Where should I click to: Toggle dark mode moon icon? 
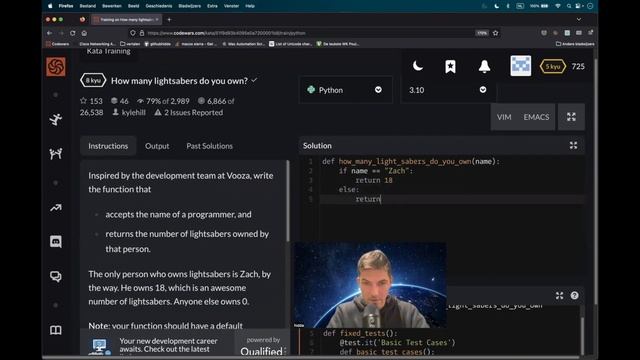[x=418, y=66]
